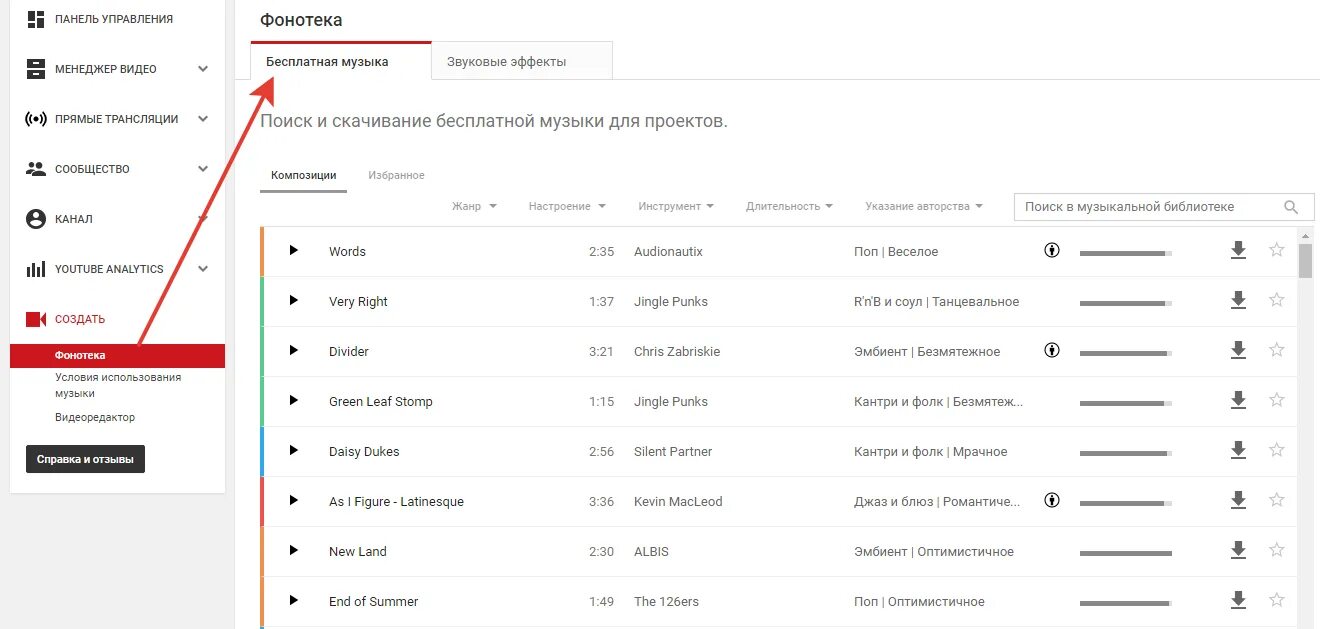Click artist name Kevin MacLeod
This screenshot has width=1320, height=629.
(x=678, y=501)
